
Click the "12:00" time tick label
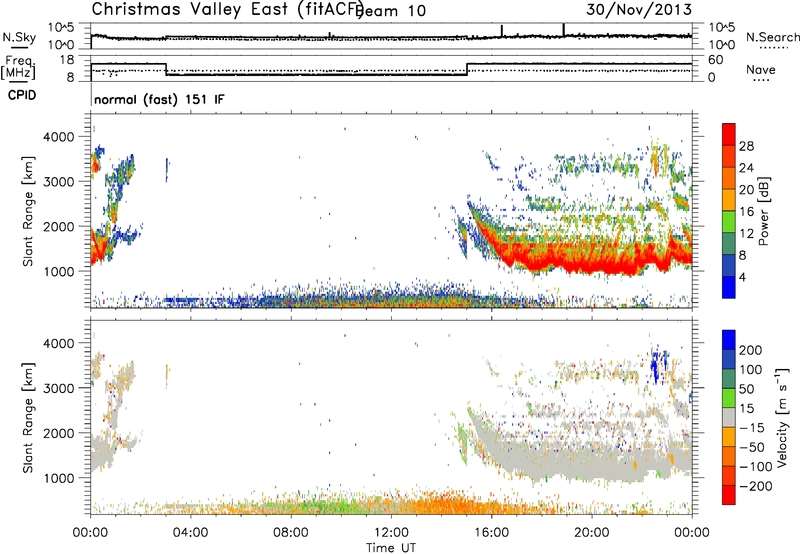pos(391,533)
